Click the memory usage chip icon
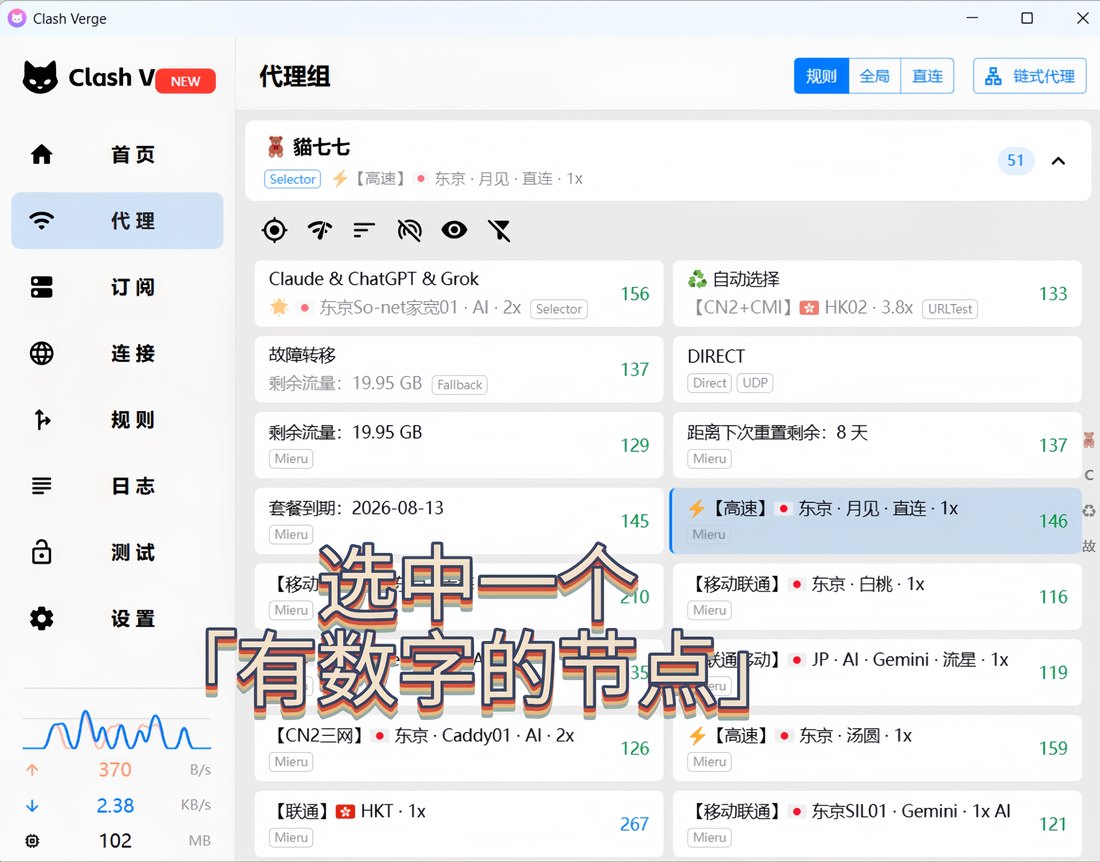 click(32, 840)
